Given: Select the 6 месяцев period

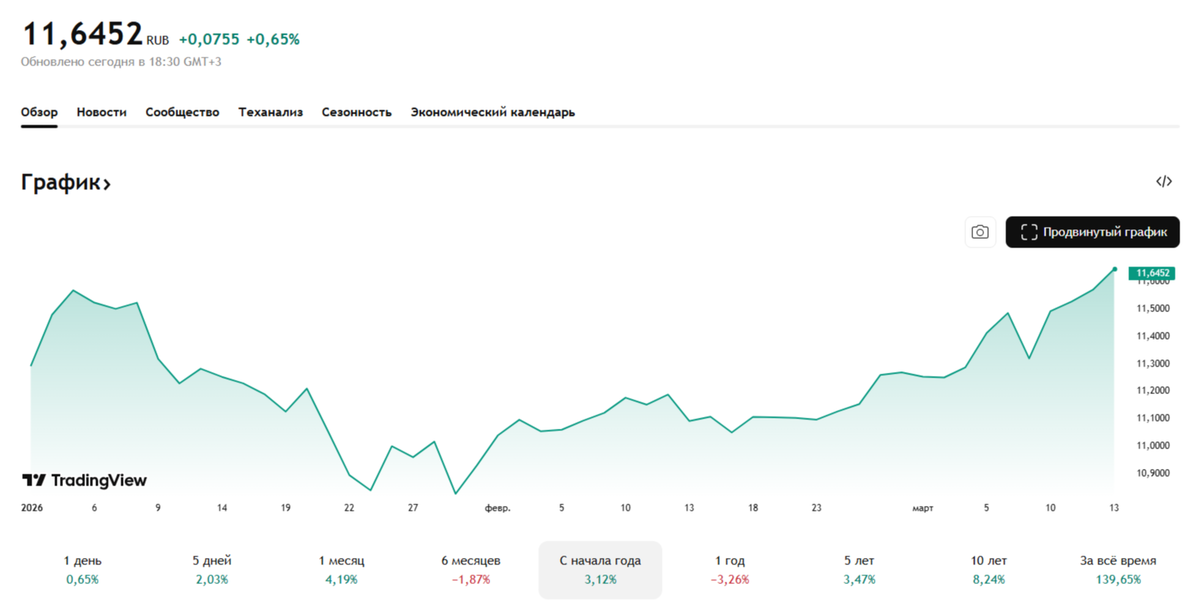Looking at the screenshot, I should coord(471,570).
